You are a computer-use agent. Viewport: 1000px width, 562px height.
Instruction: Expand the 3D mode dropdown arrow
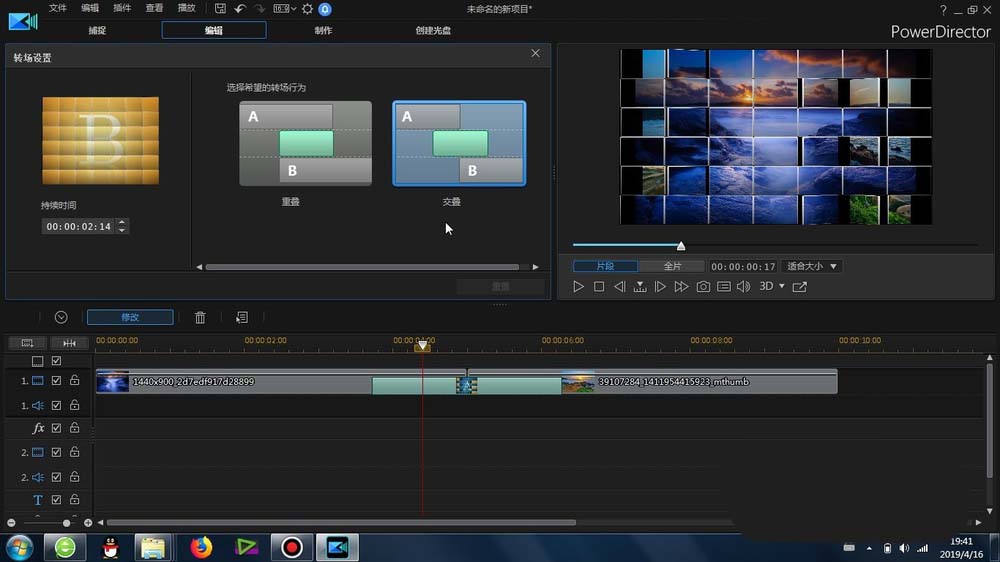coord(782,287)
